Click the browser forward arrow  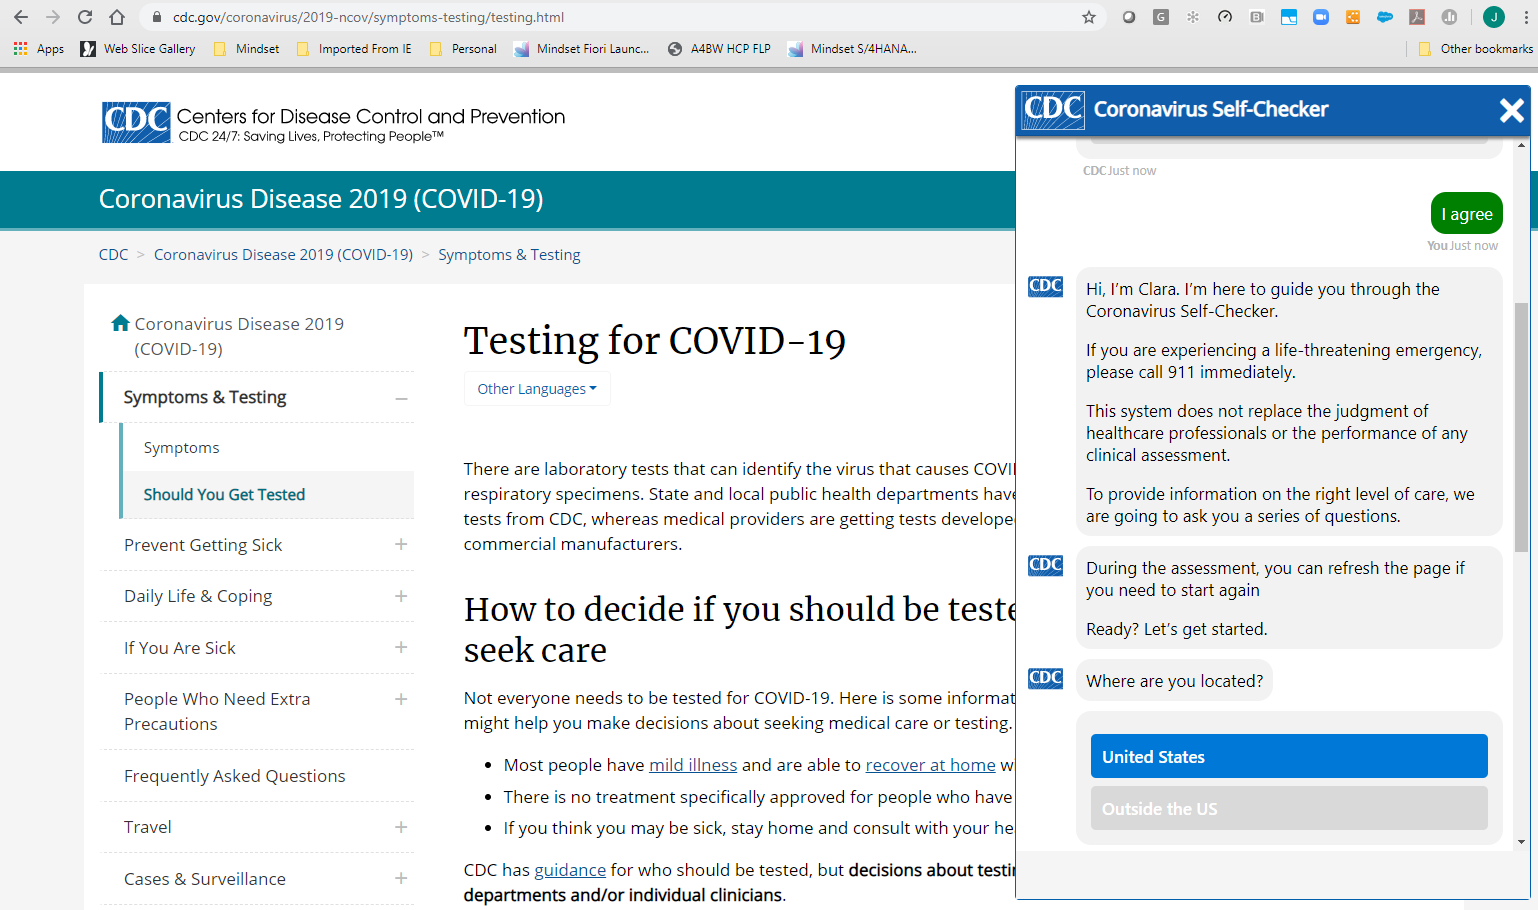coord(53,17)
